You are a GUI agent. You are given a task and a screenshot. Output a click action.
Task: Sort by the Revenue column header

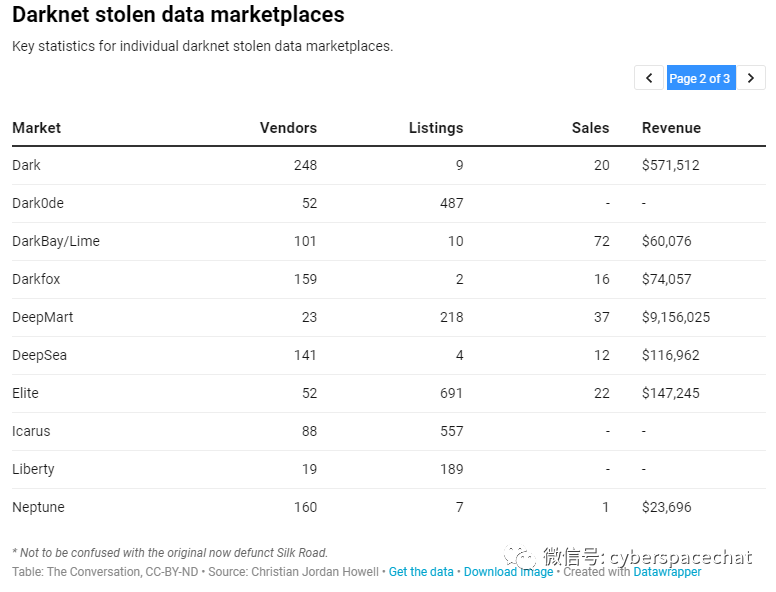tap(671, 128)
